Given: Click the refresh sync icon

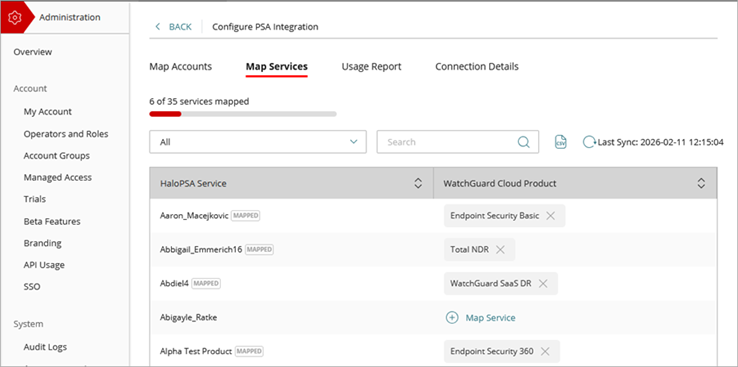Looking at the screenshot, I should coord(589,142).
